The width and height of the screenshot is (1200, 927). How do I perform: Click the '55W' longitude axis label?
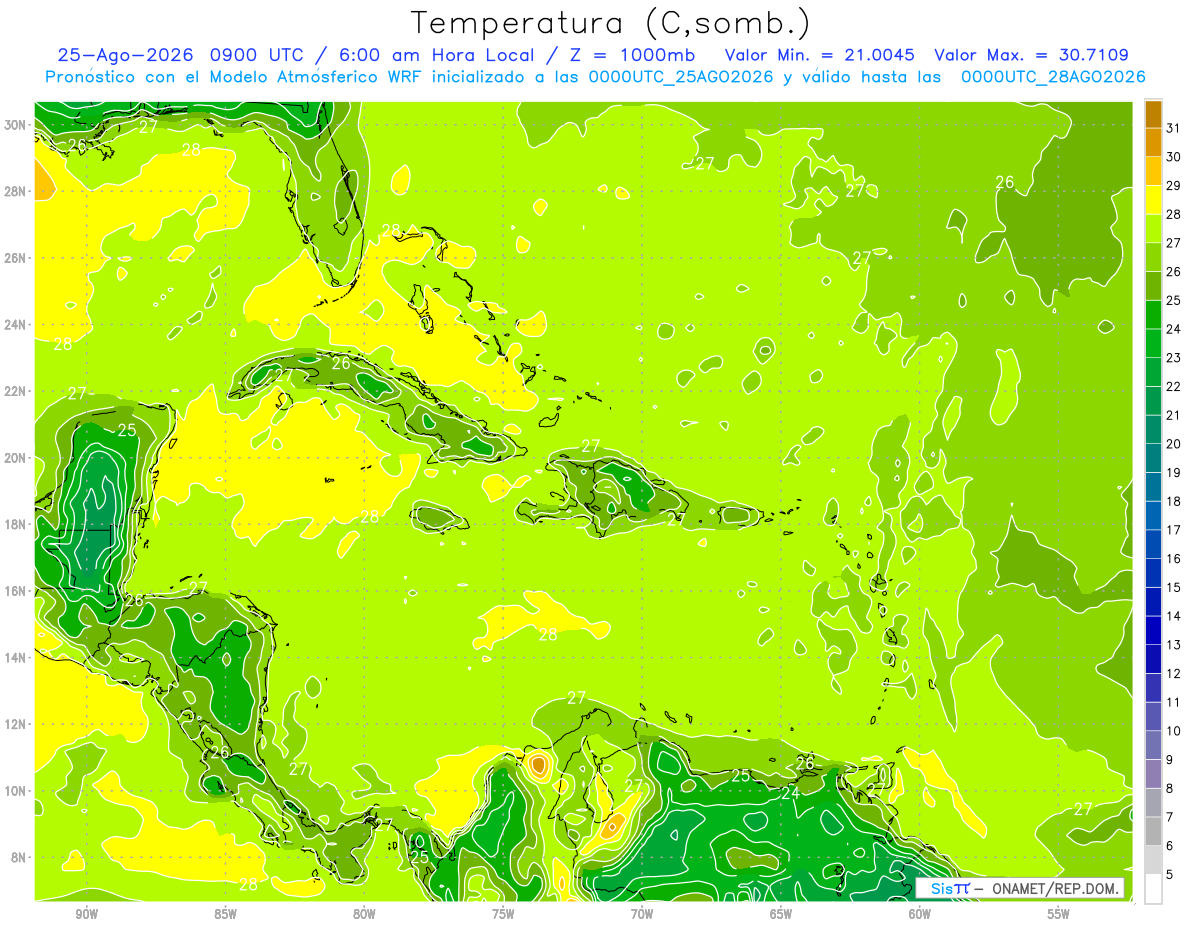(x=1059, y=914)
